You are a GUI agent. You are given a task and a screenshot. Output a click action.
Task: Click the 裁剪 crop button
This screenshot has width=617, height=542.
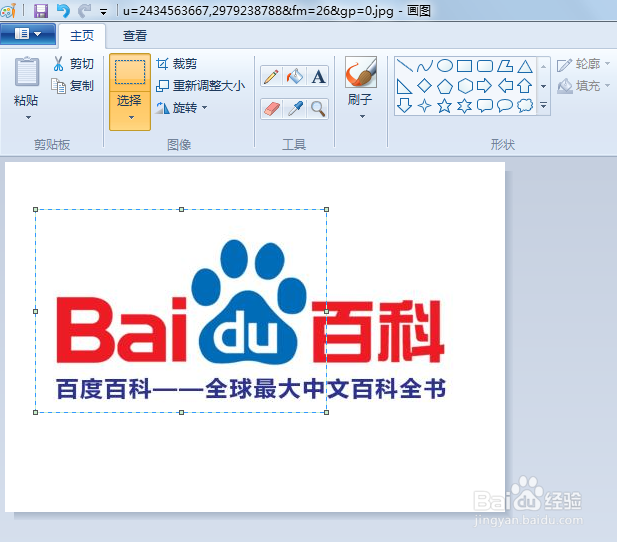tap(177, 64)
